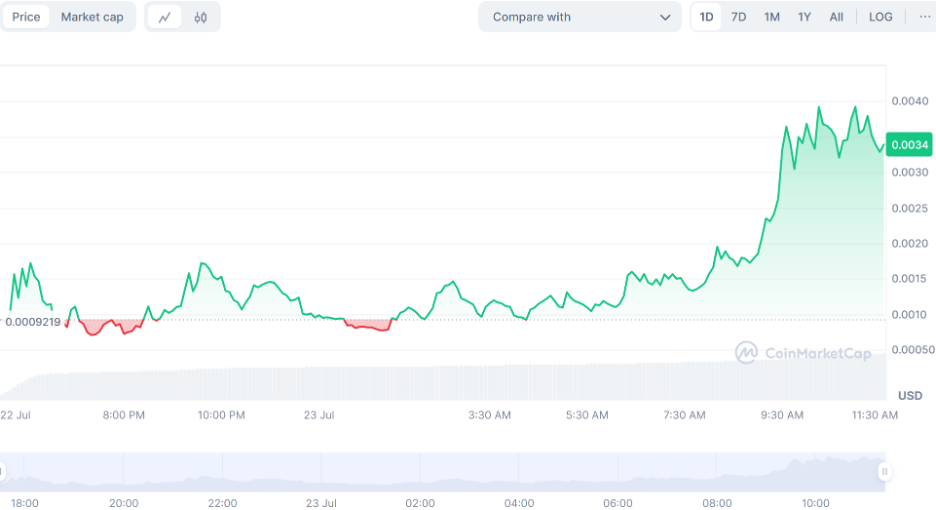The width and height of the screenshot is (936, 510).
Task: Click the 9:30 AM x-axis label
Action: click(782, 415)
